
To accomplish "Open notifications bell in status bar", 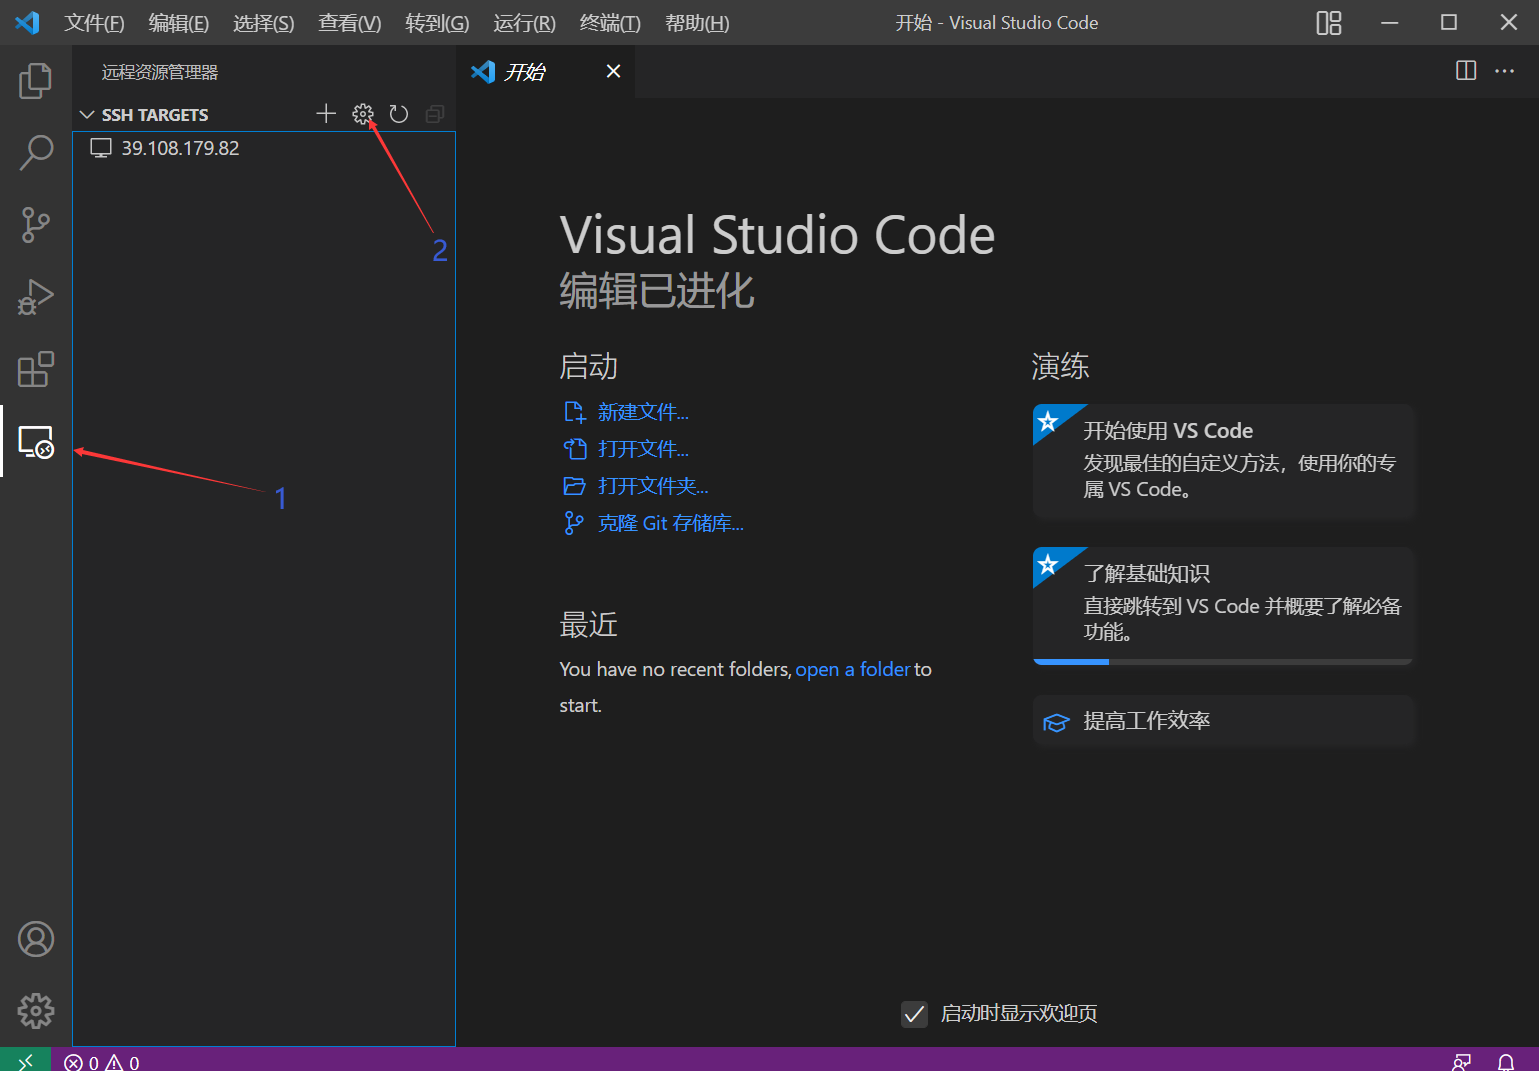I will (1506, 1062).
